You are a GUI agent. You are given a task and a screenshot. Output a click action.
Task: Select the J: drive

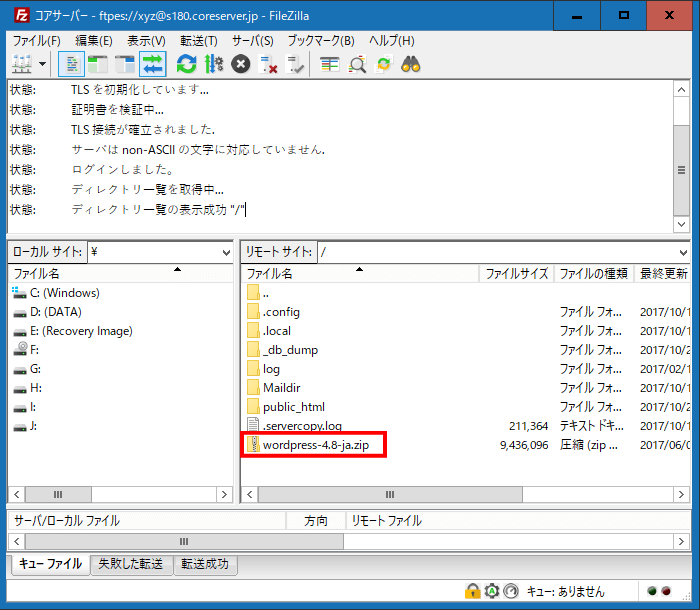[x=25, y=426]
